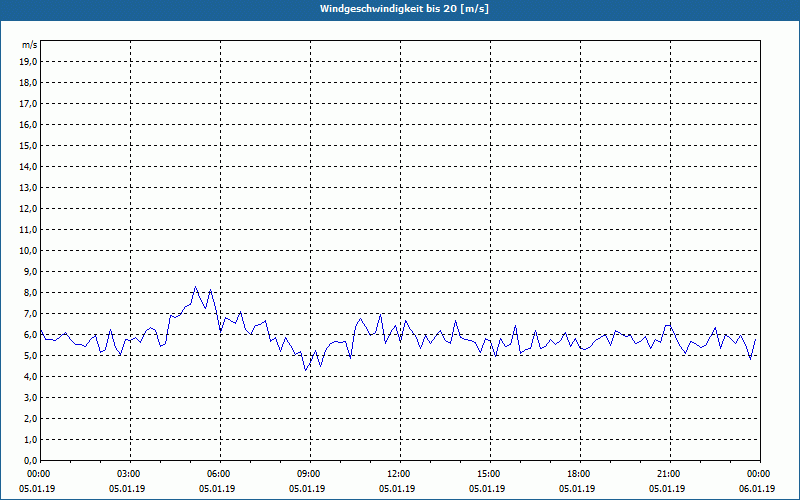
Task: Click the '7,0' y-axis label
Action: pyautogui.click(x=30, y=314)
